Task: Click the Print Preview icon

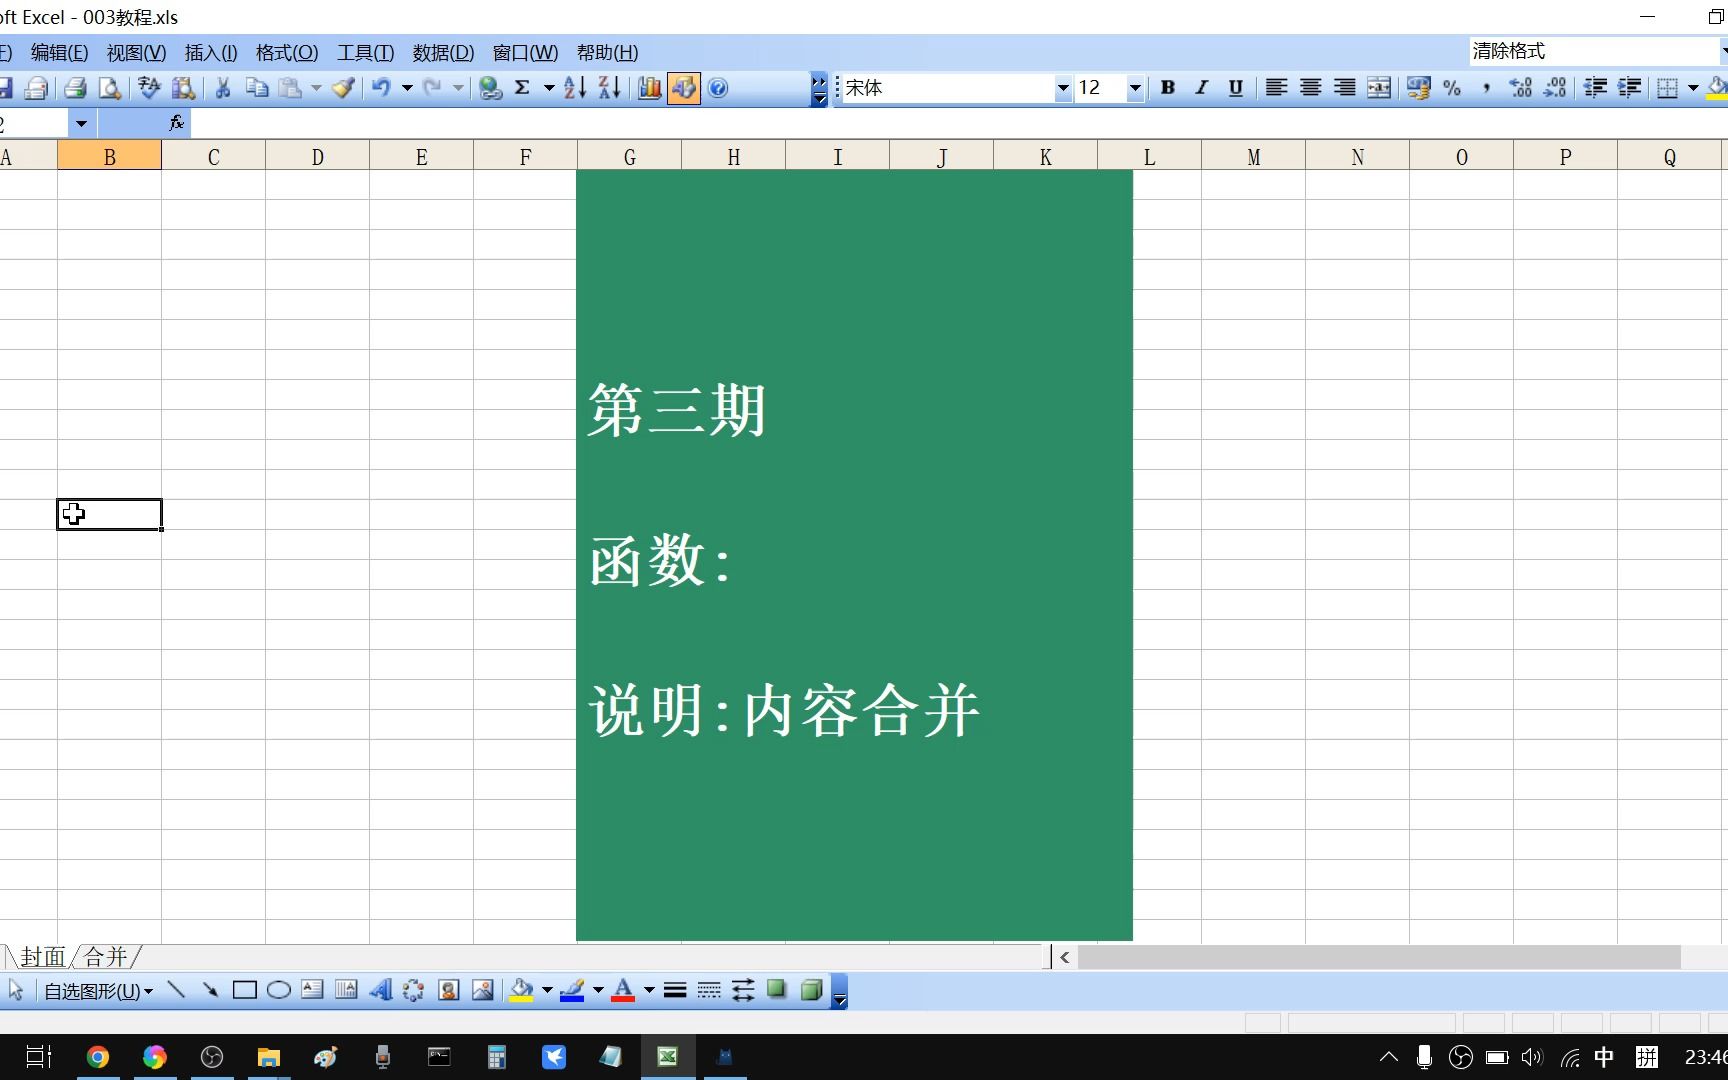Action: tap(110, 88)
